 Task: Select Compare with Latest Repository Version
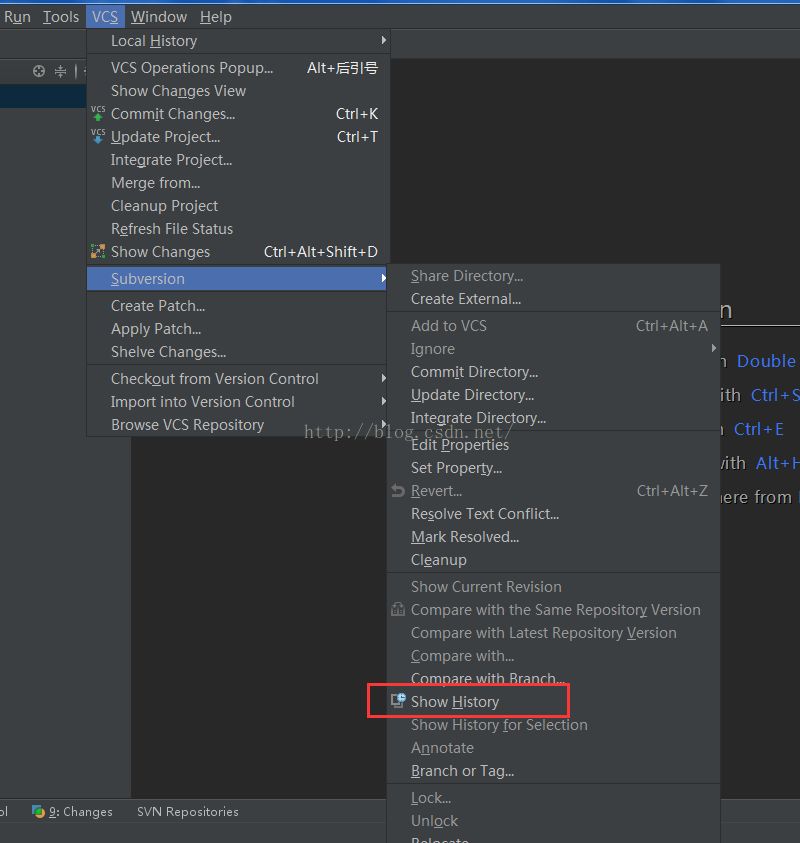click(553, 633)
